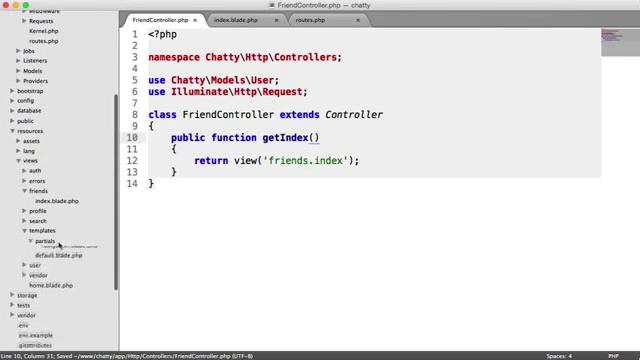Expand the database folder arrow
Image resolution: width=640 pixels, height=360 pixels.
(x=12, y=111)
